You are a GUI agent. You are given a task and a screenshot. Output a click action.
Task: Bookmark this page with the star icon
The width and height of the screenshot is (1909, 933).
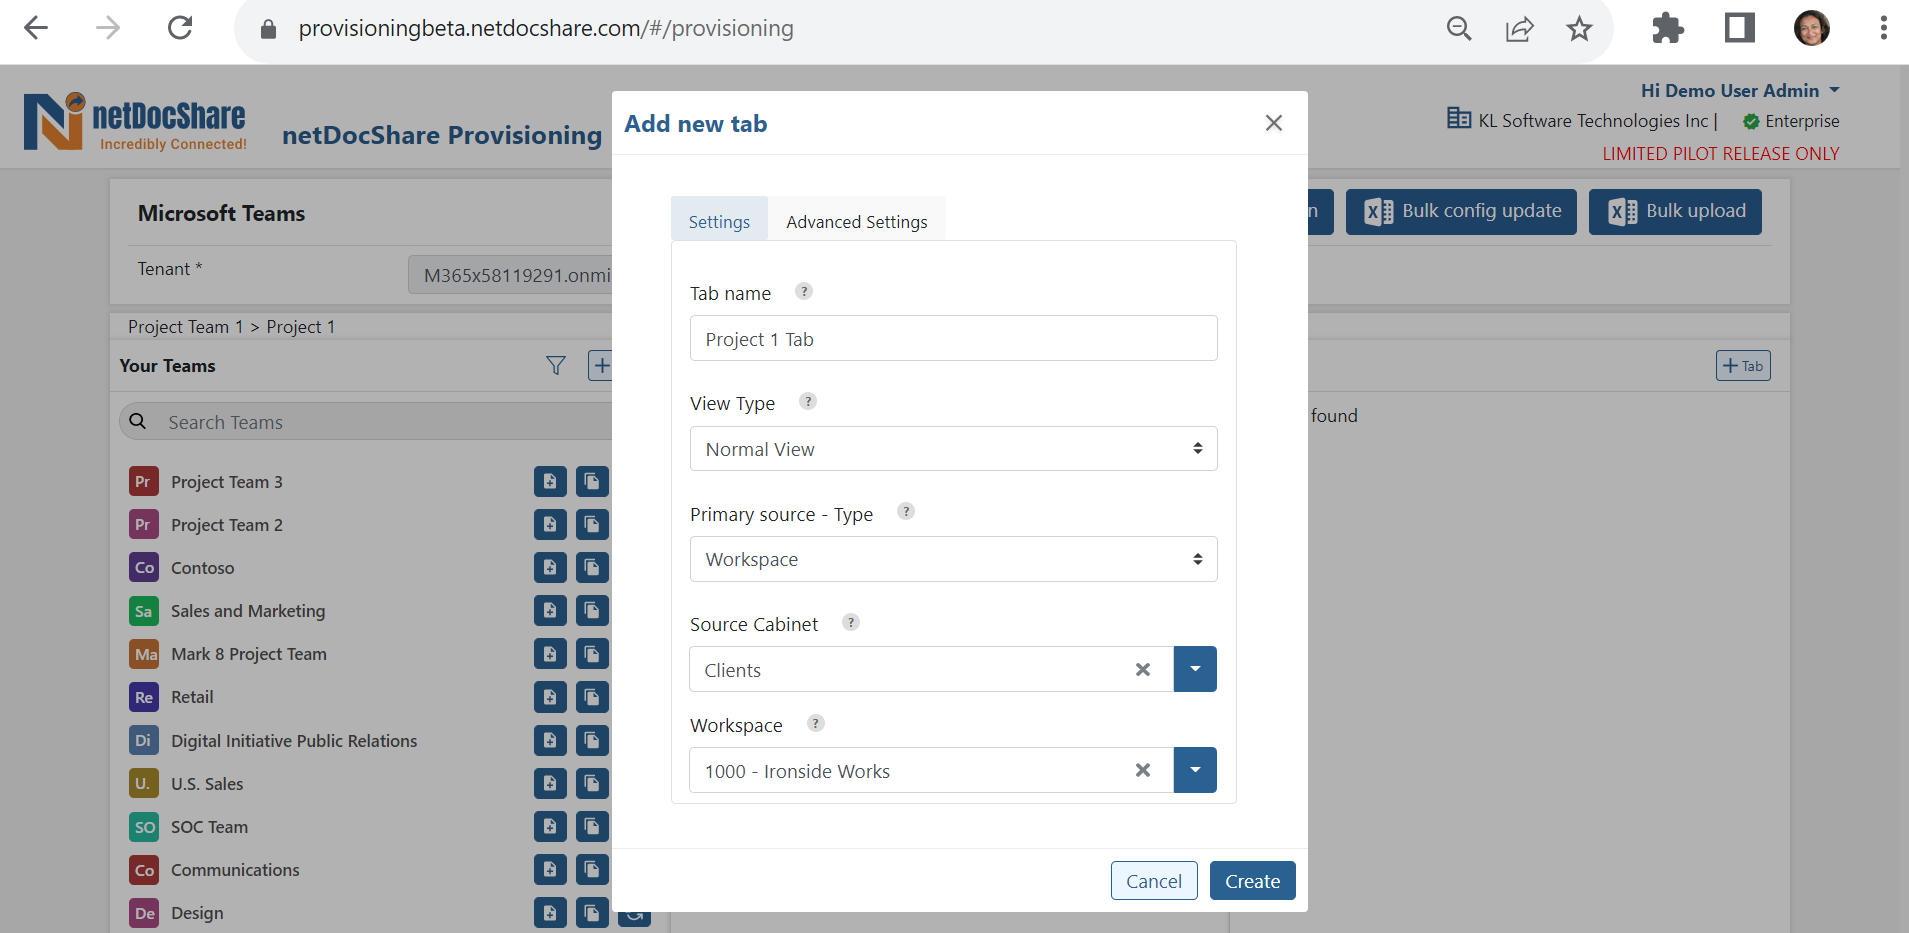tap(1579, 28)
